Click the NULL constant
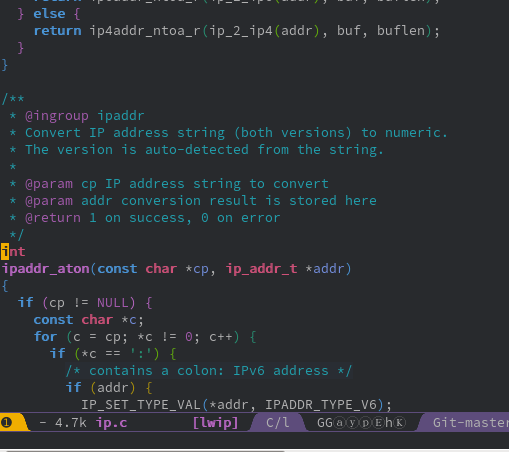 click(113, 303)
